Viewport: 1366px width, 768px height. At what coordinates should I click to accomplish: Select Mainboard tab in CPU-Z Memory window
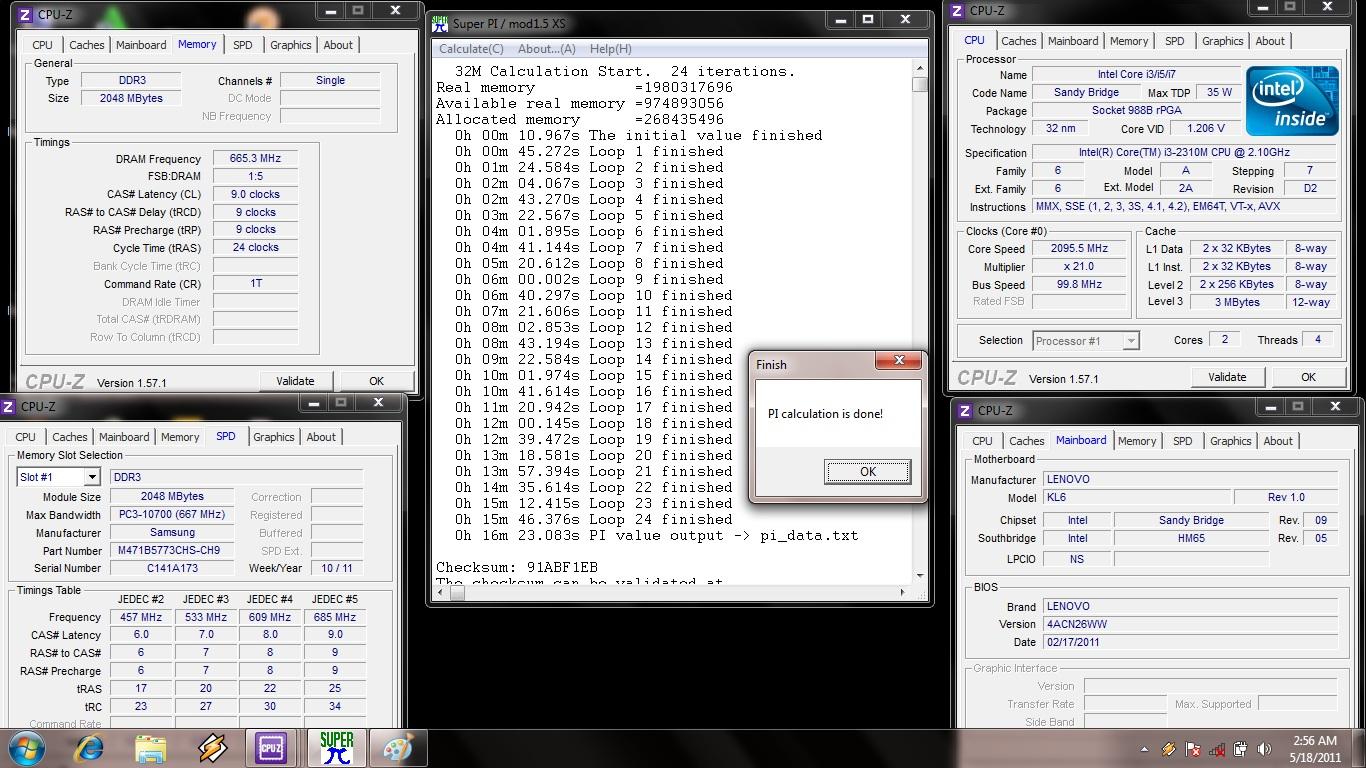(x=141, y=45)
